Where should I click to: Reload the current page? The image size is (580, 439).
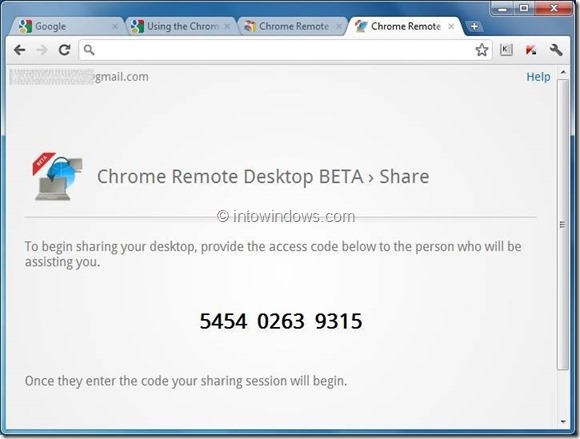65,50
